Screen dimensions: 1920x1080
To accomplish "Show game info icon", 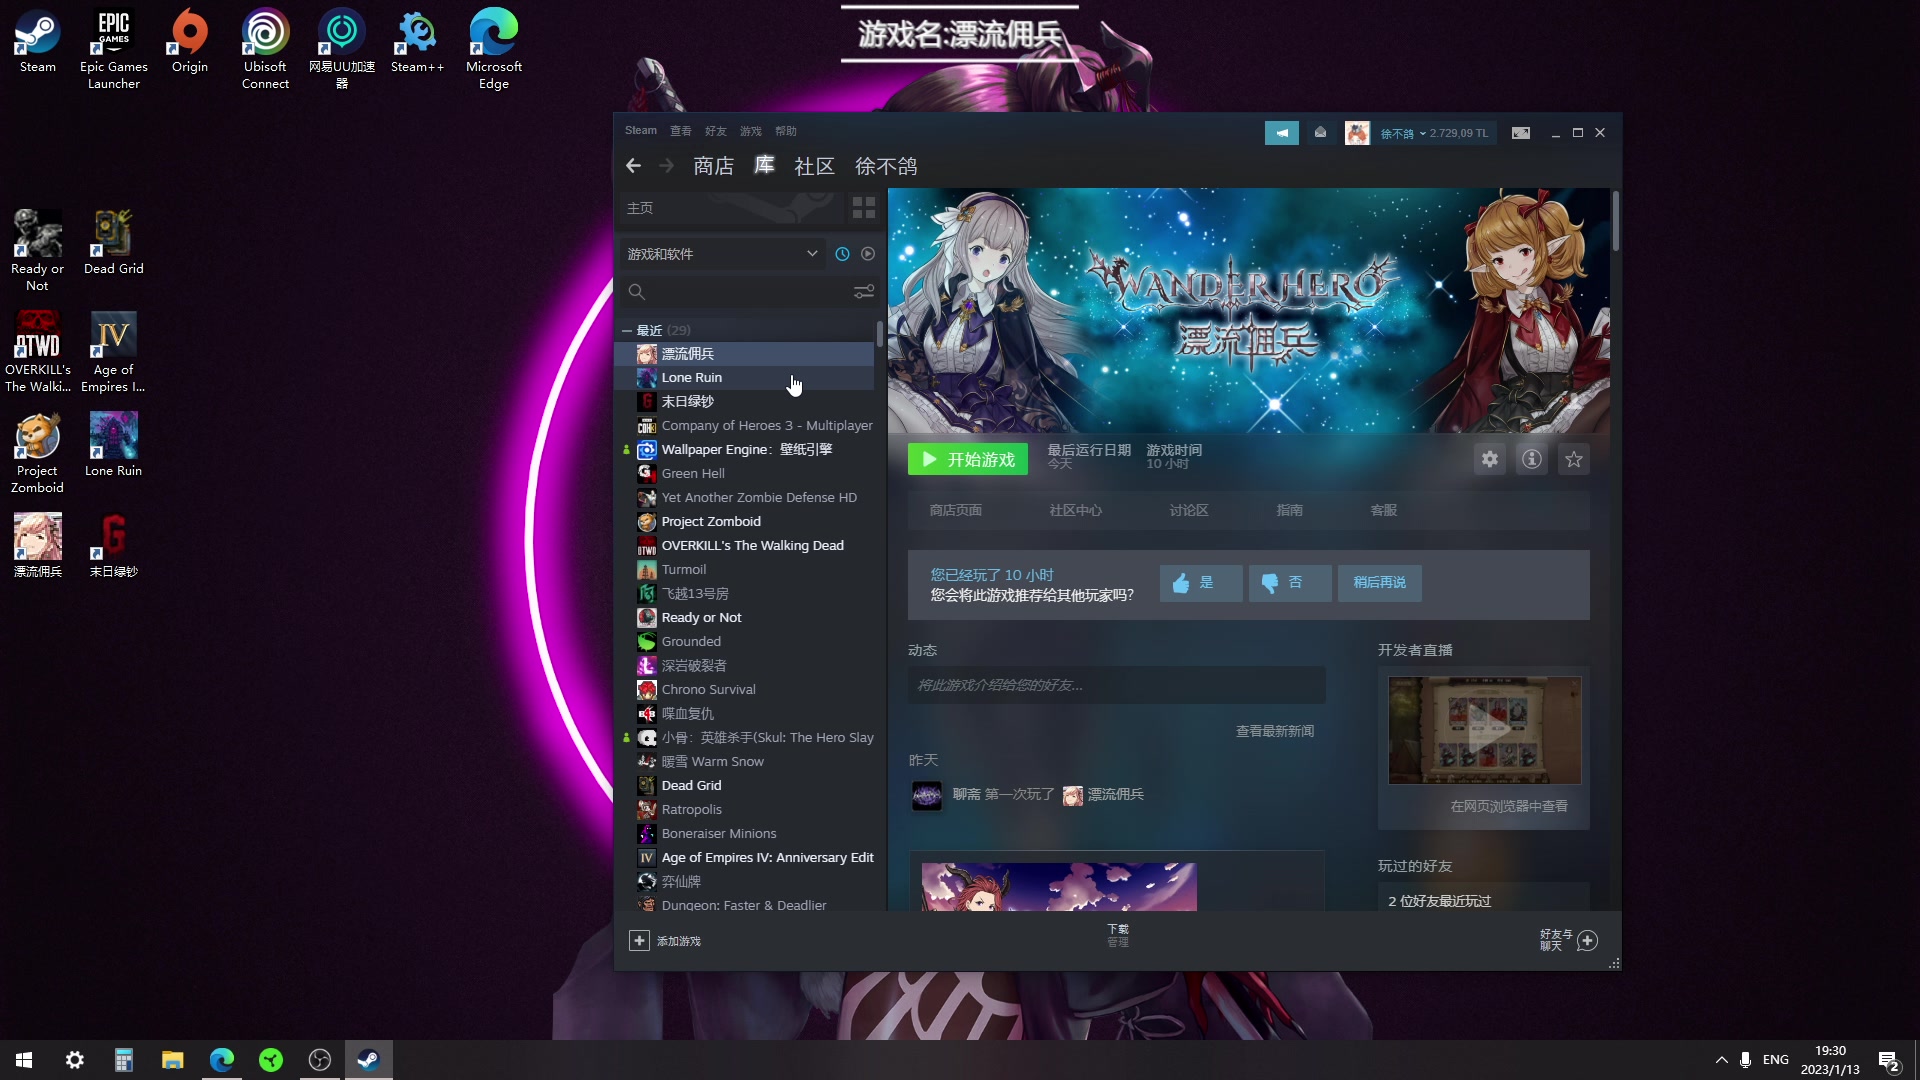I will (1532, 459).
